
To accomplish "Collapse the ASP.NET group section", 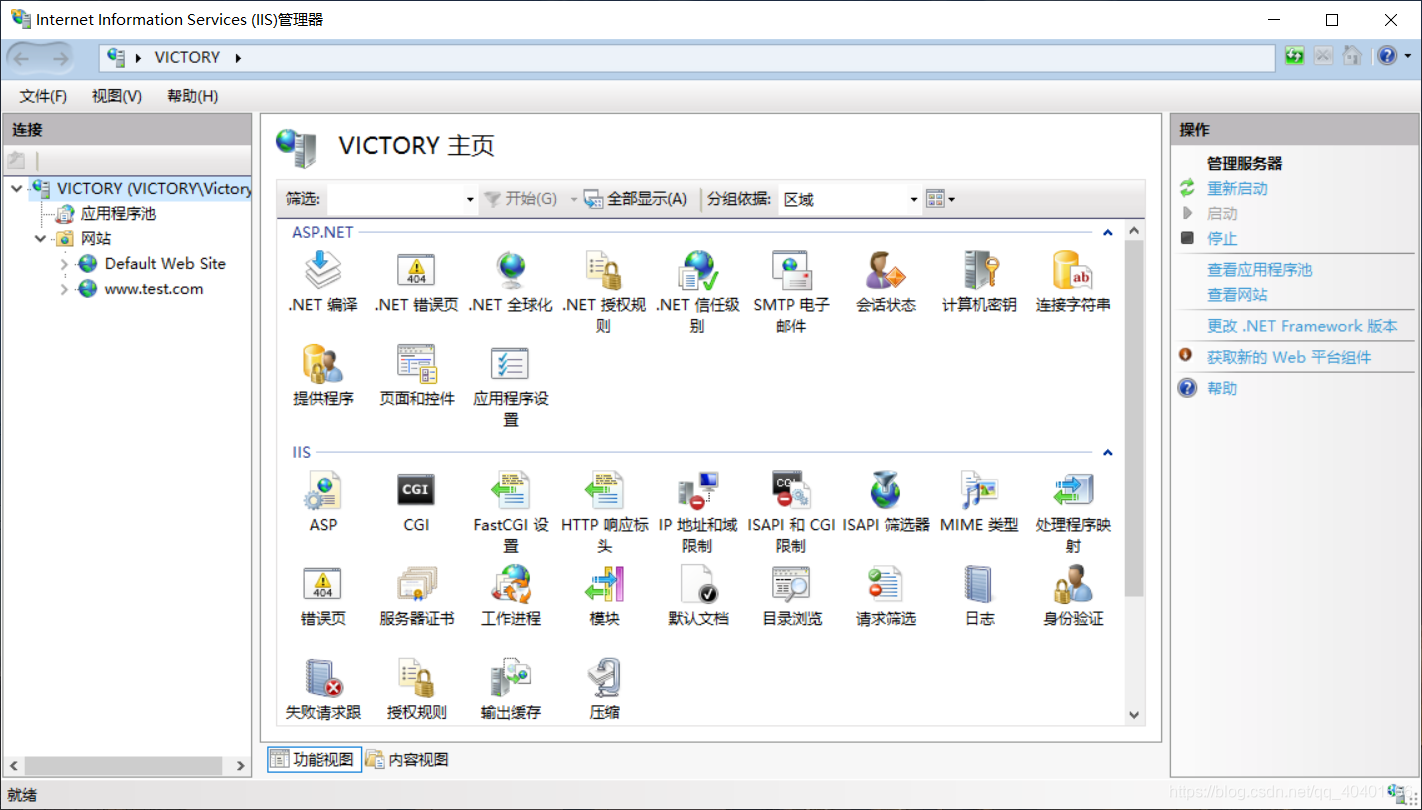I will 1107,232.
